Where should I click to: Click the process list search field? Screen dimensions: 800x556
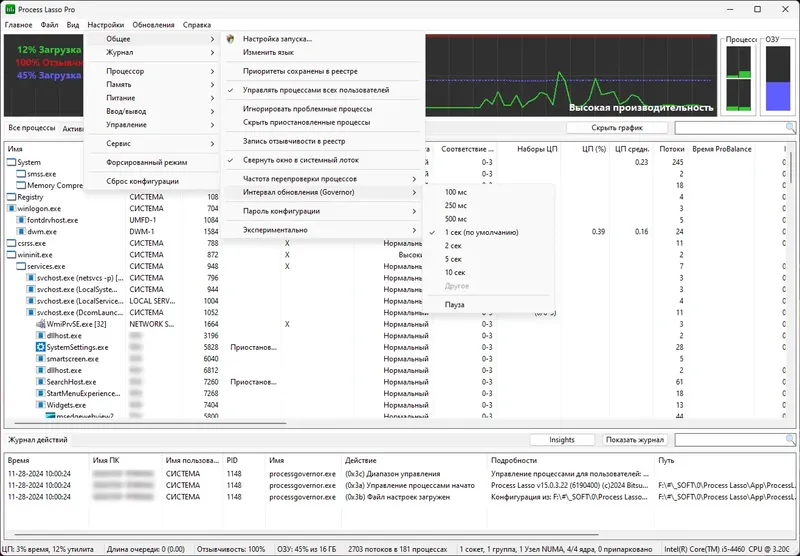[x=730, y=128]
